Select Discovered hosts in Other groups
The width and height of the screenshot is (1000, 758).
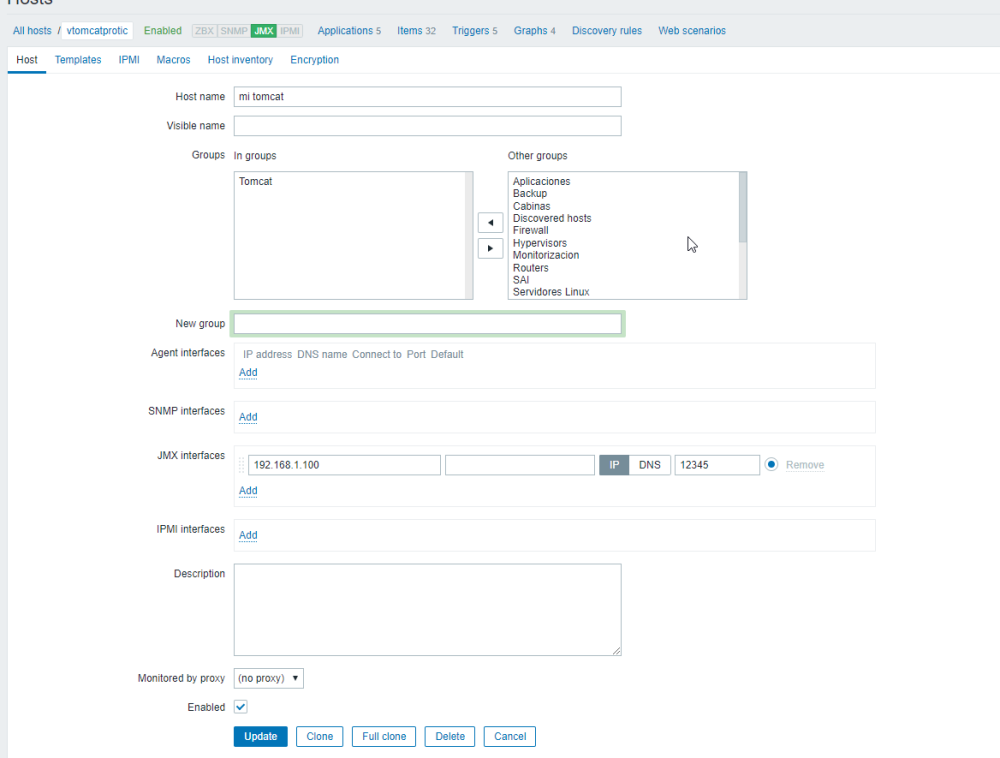click(552, 218)
